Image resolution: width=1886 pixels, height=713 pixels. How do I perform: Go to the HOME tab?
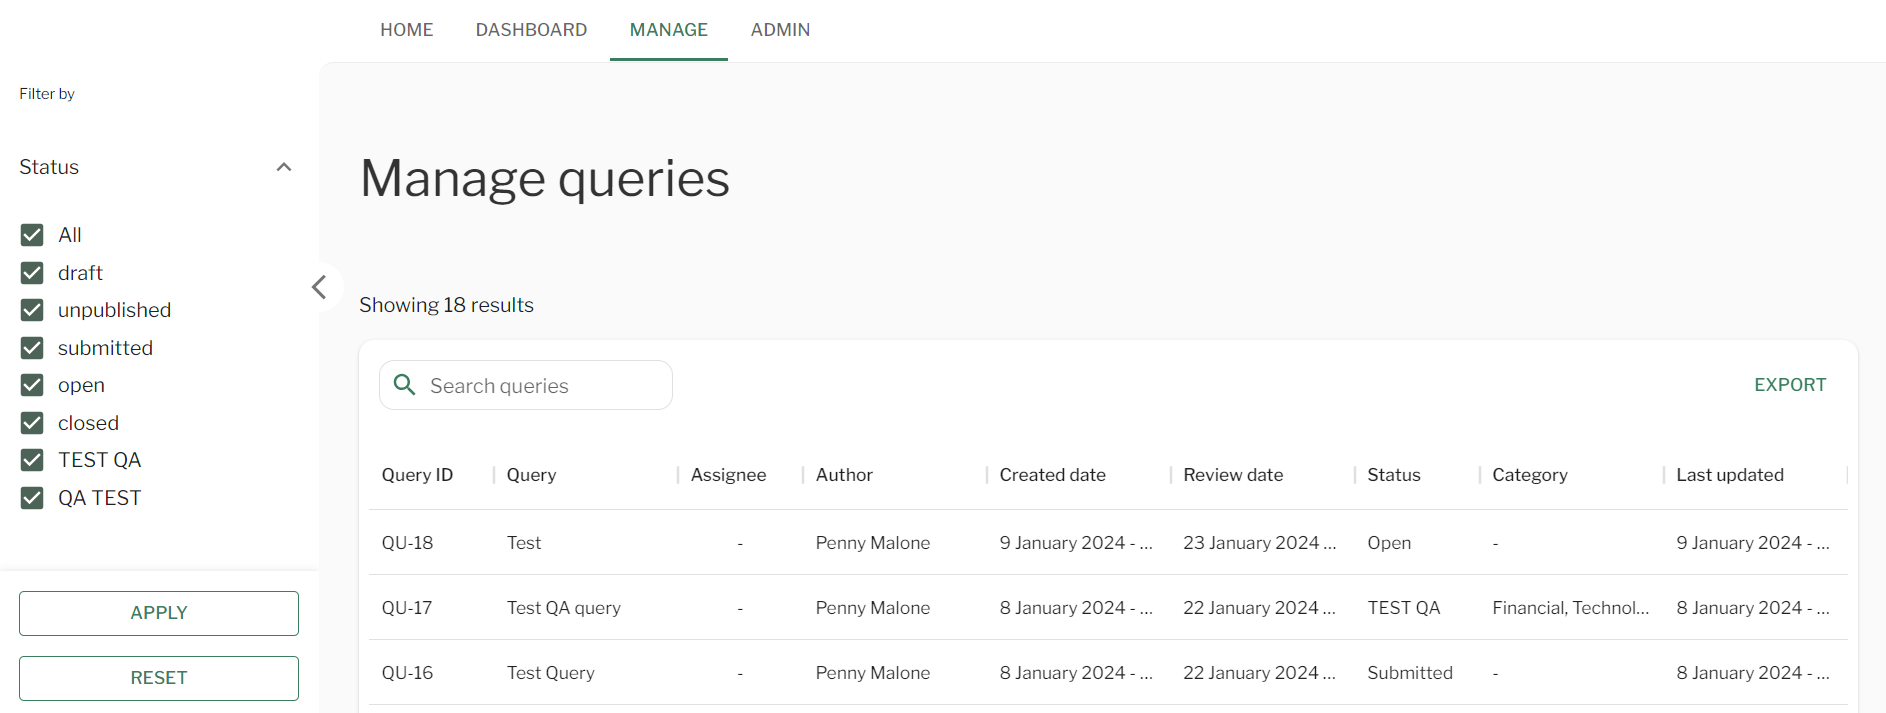coord(406,30)
